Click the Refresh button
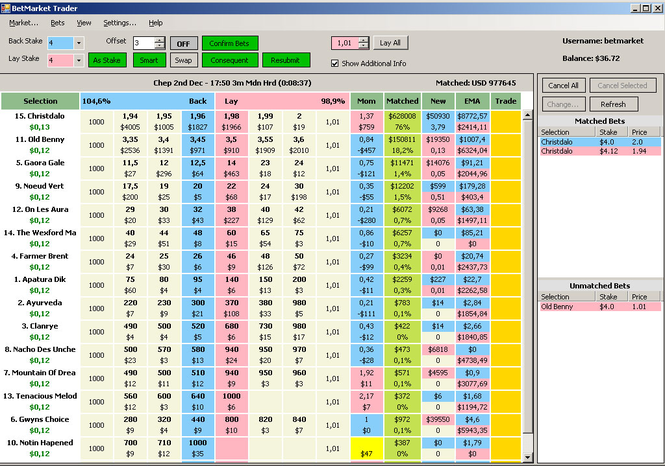665x466 pixels. click(x=613, y=104)
